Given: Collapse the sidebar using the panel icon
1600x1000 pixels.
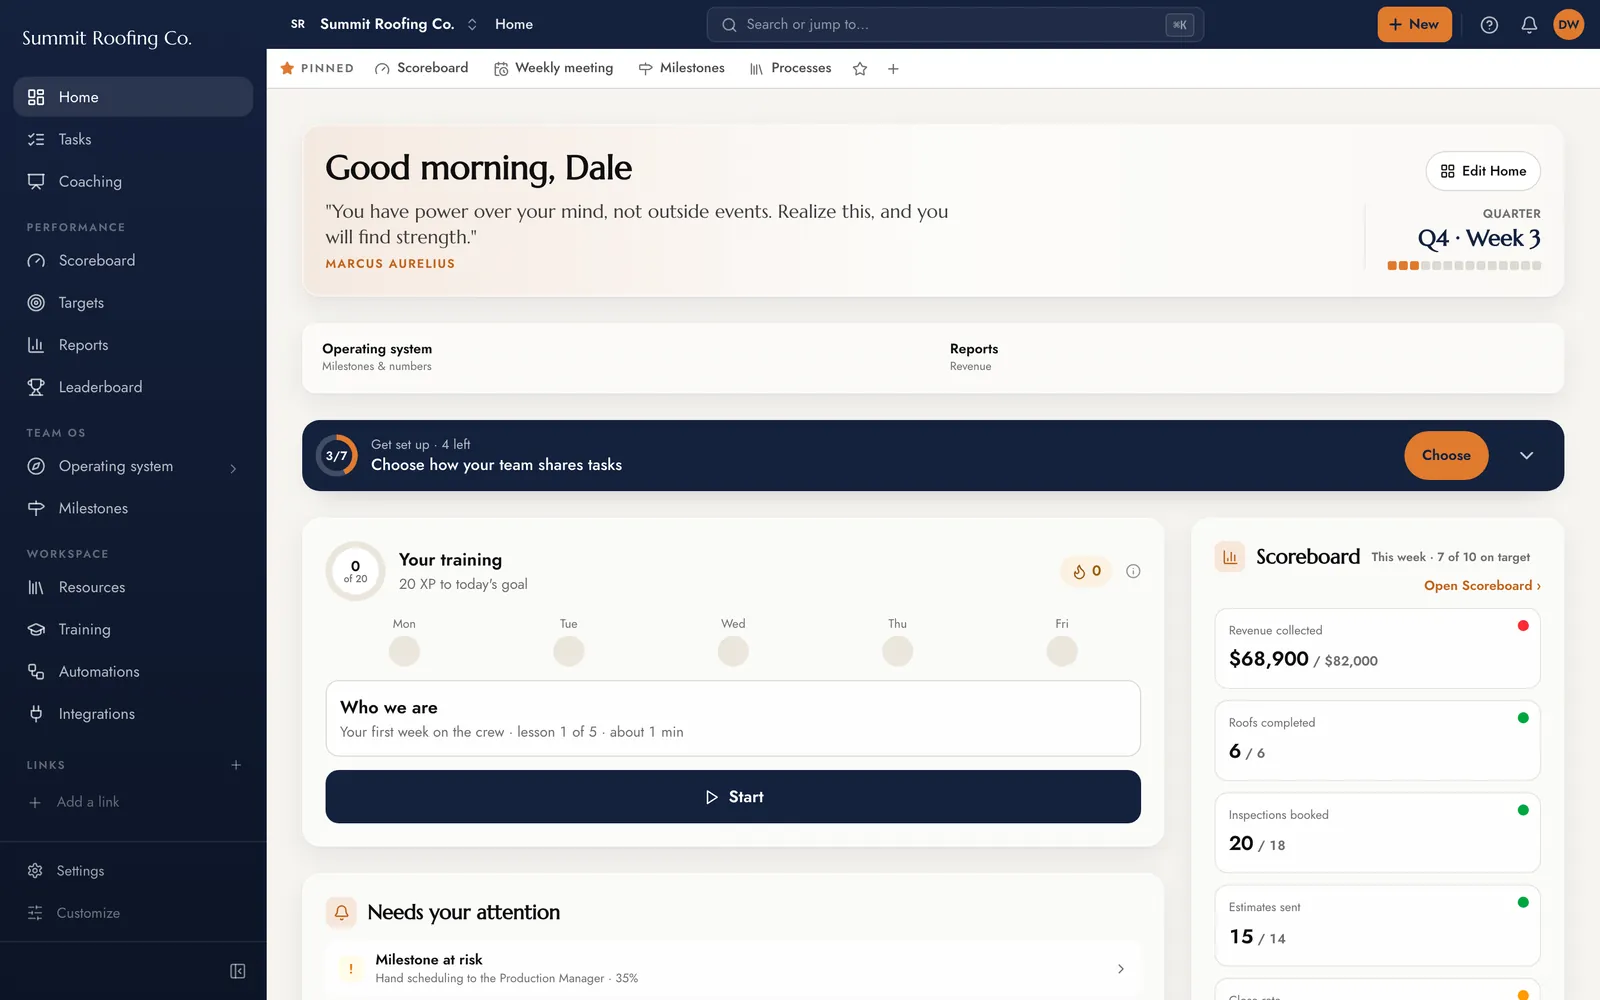Looking at the screenshot, I should 237,971.
